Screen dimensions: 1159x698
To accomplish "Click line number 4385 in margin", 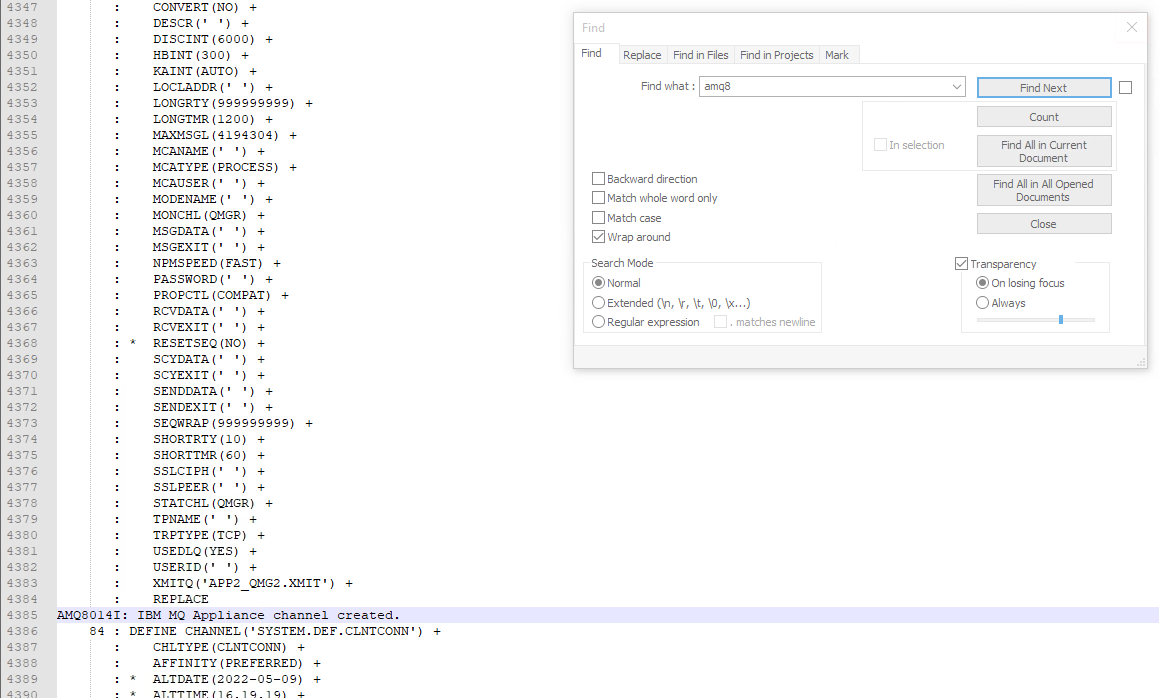I will [x=22, y=615].
